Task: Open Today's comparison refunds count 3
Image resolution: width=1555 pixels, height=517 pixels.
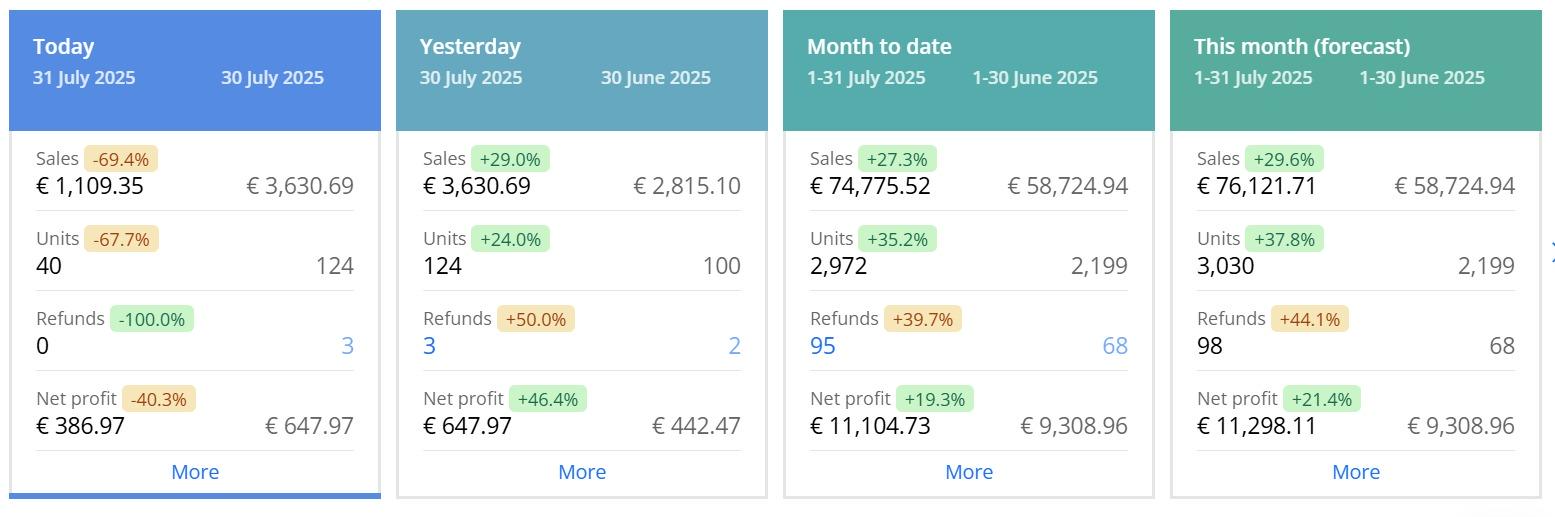Action: (347, 346)
